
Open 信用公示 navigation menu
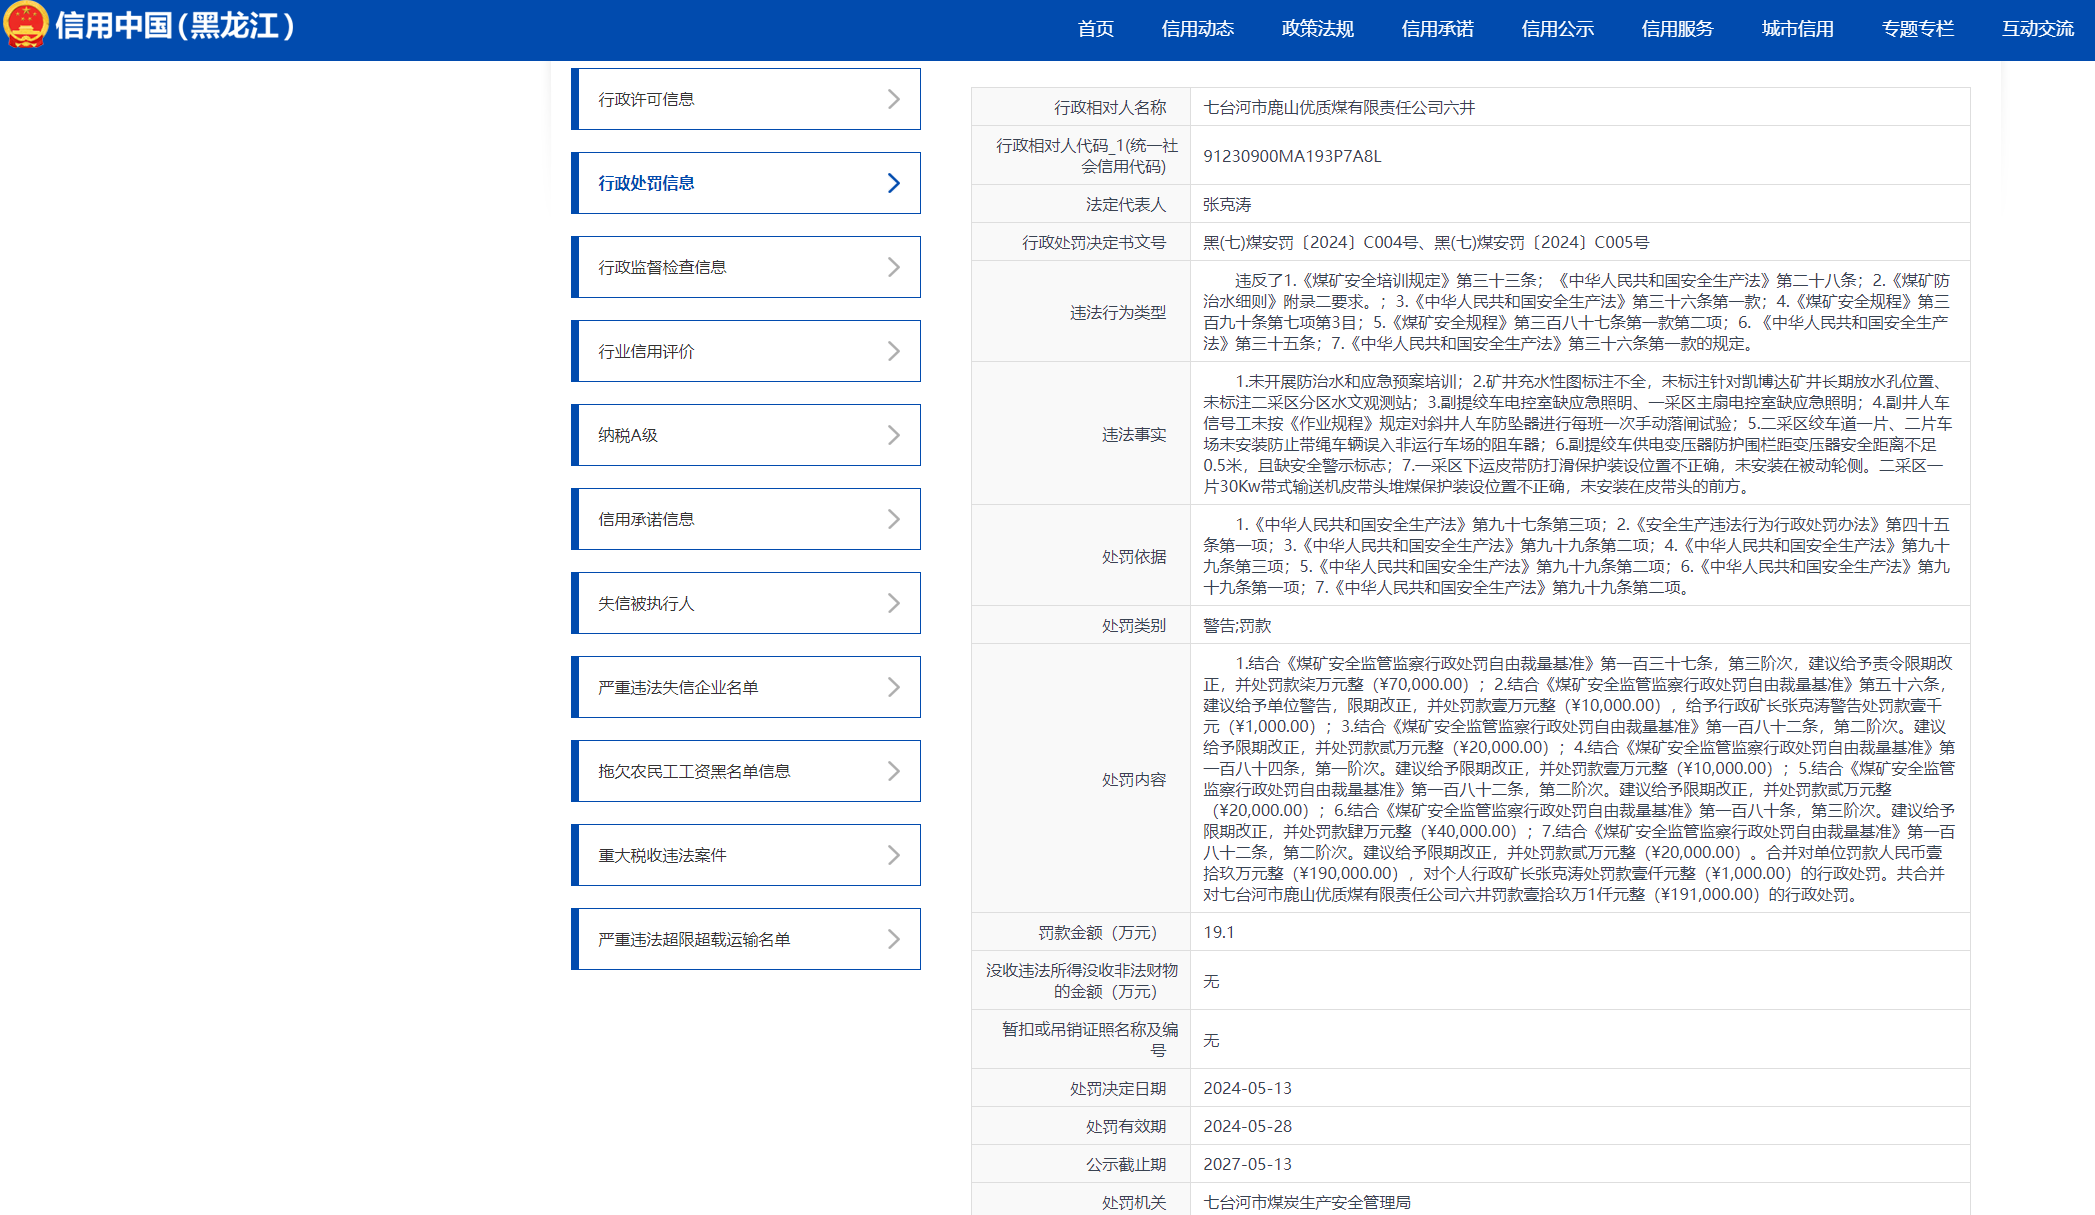coord(1557,29)
